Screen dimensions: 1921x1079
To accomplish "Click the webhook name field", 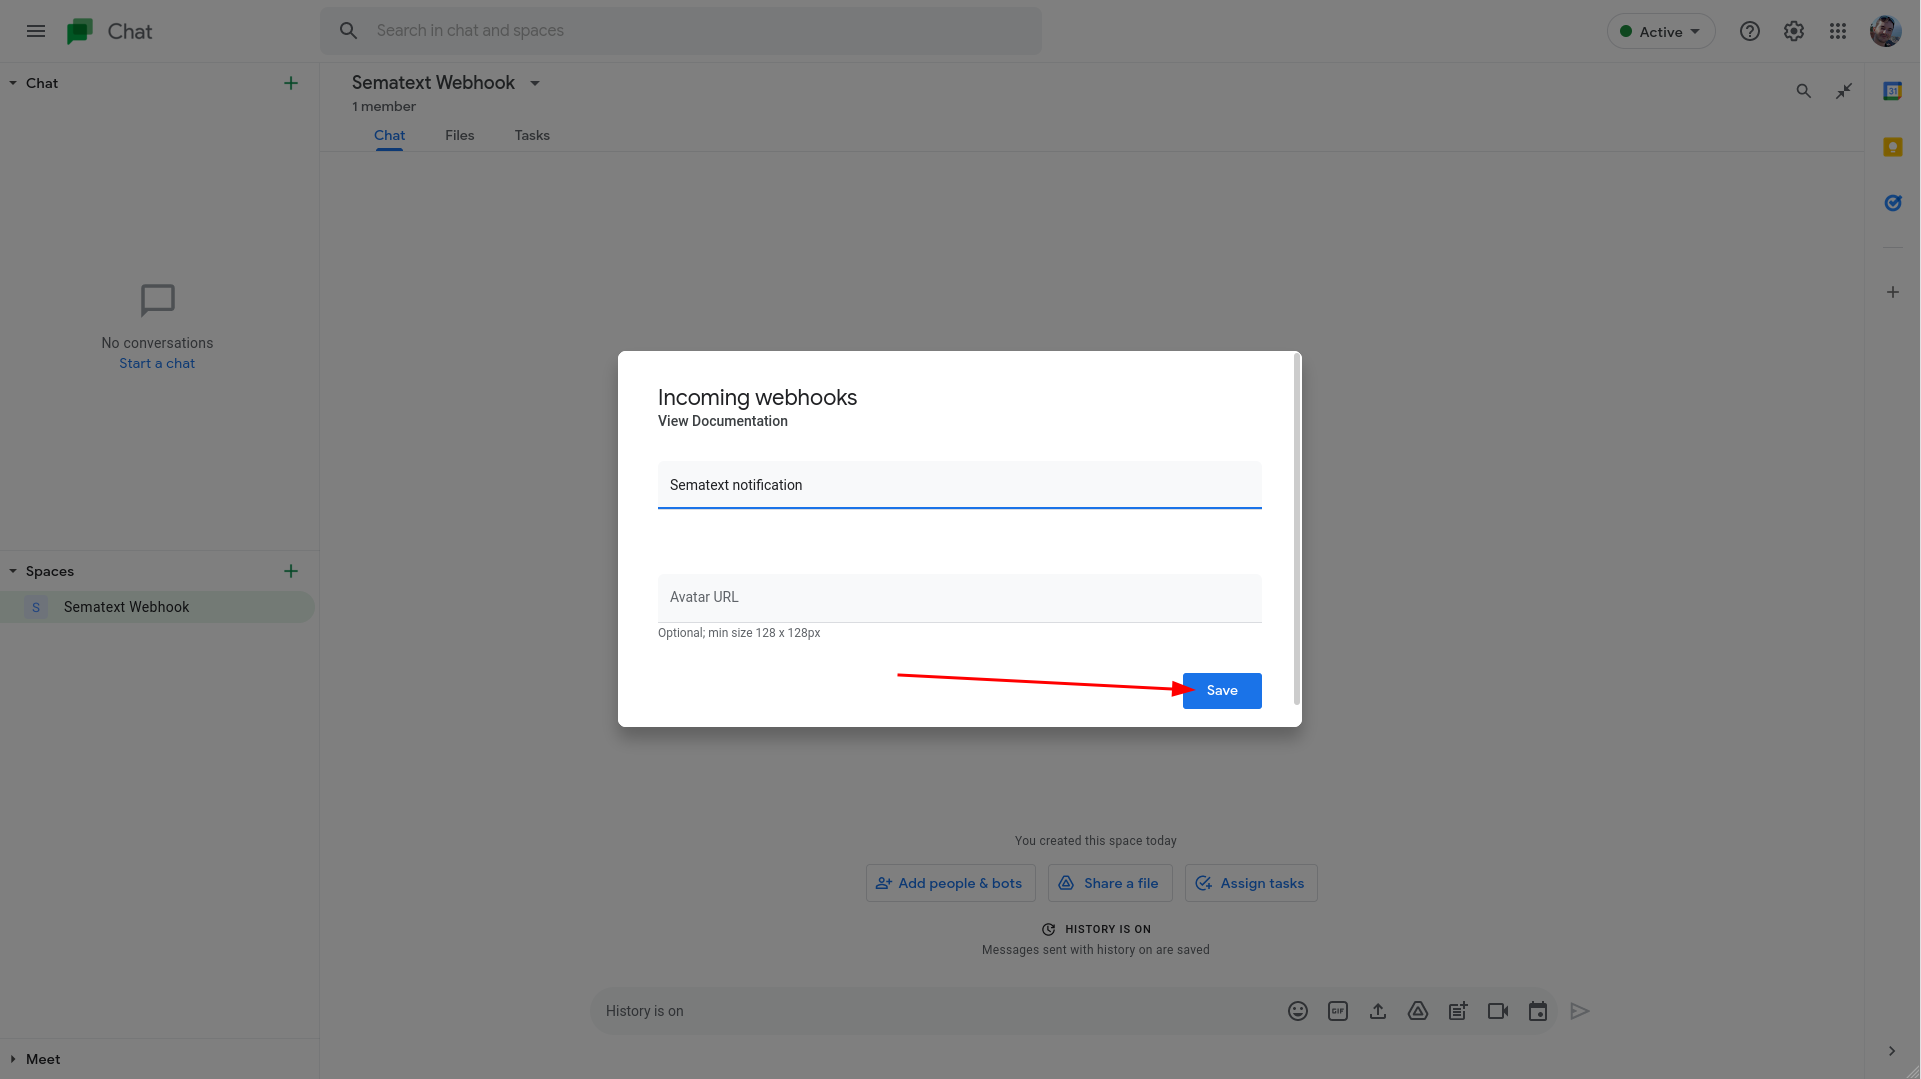I will click(x=959, y=485).
